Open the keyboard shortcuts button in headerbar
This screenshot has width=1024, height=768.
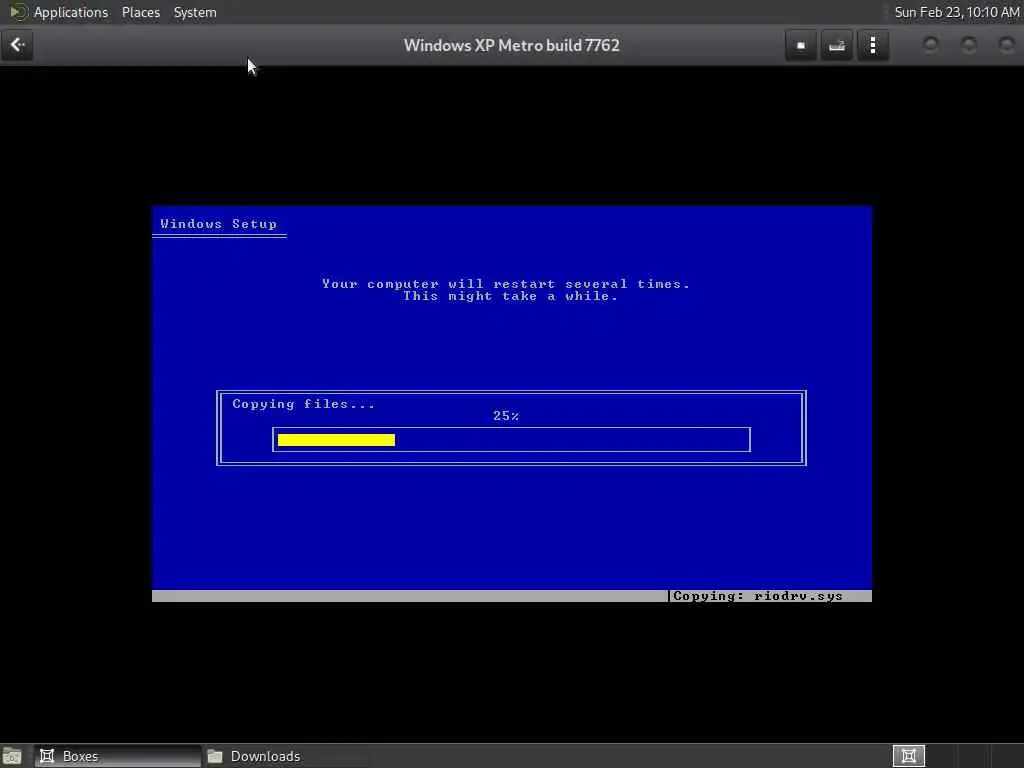[x=837, y=46]
